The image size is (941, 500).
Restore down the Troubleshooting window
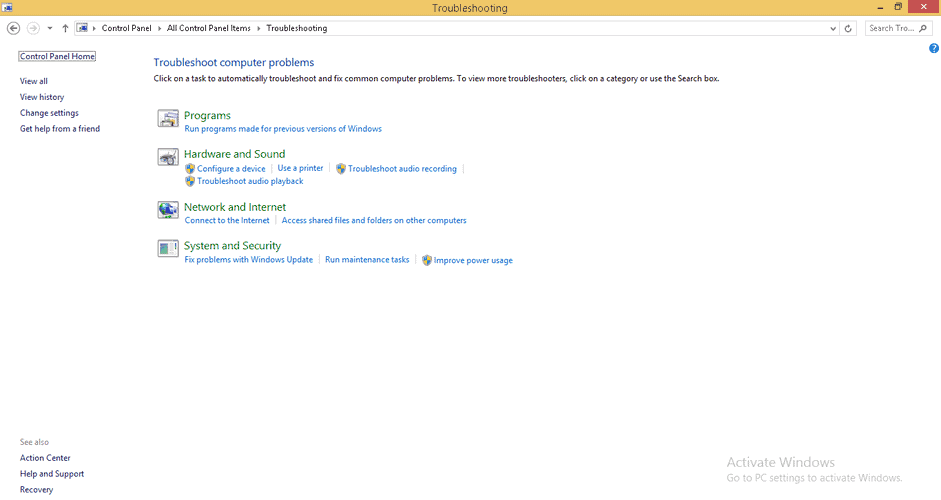pos(898,7)
